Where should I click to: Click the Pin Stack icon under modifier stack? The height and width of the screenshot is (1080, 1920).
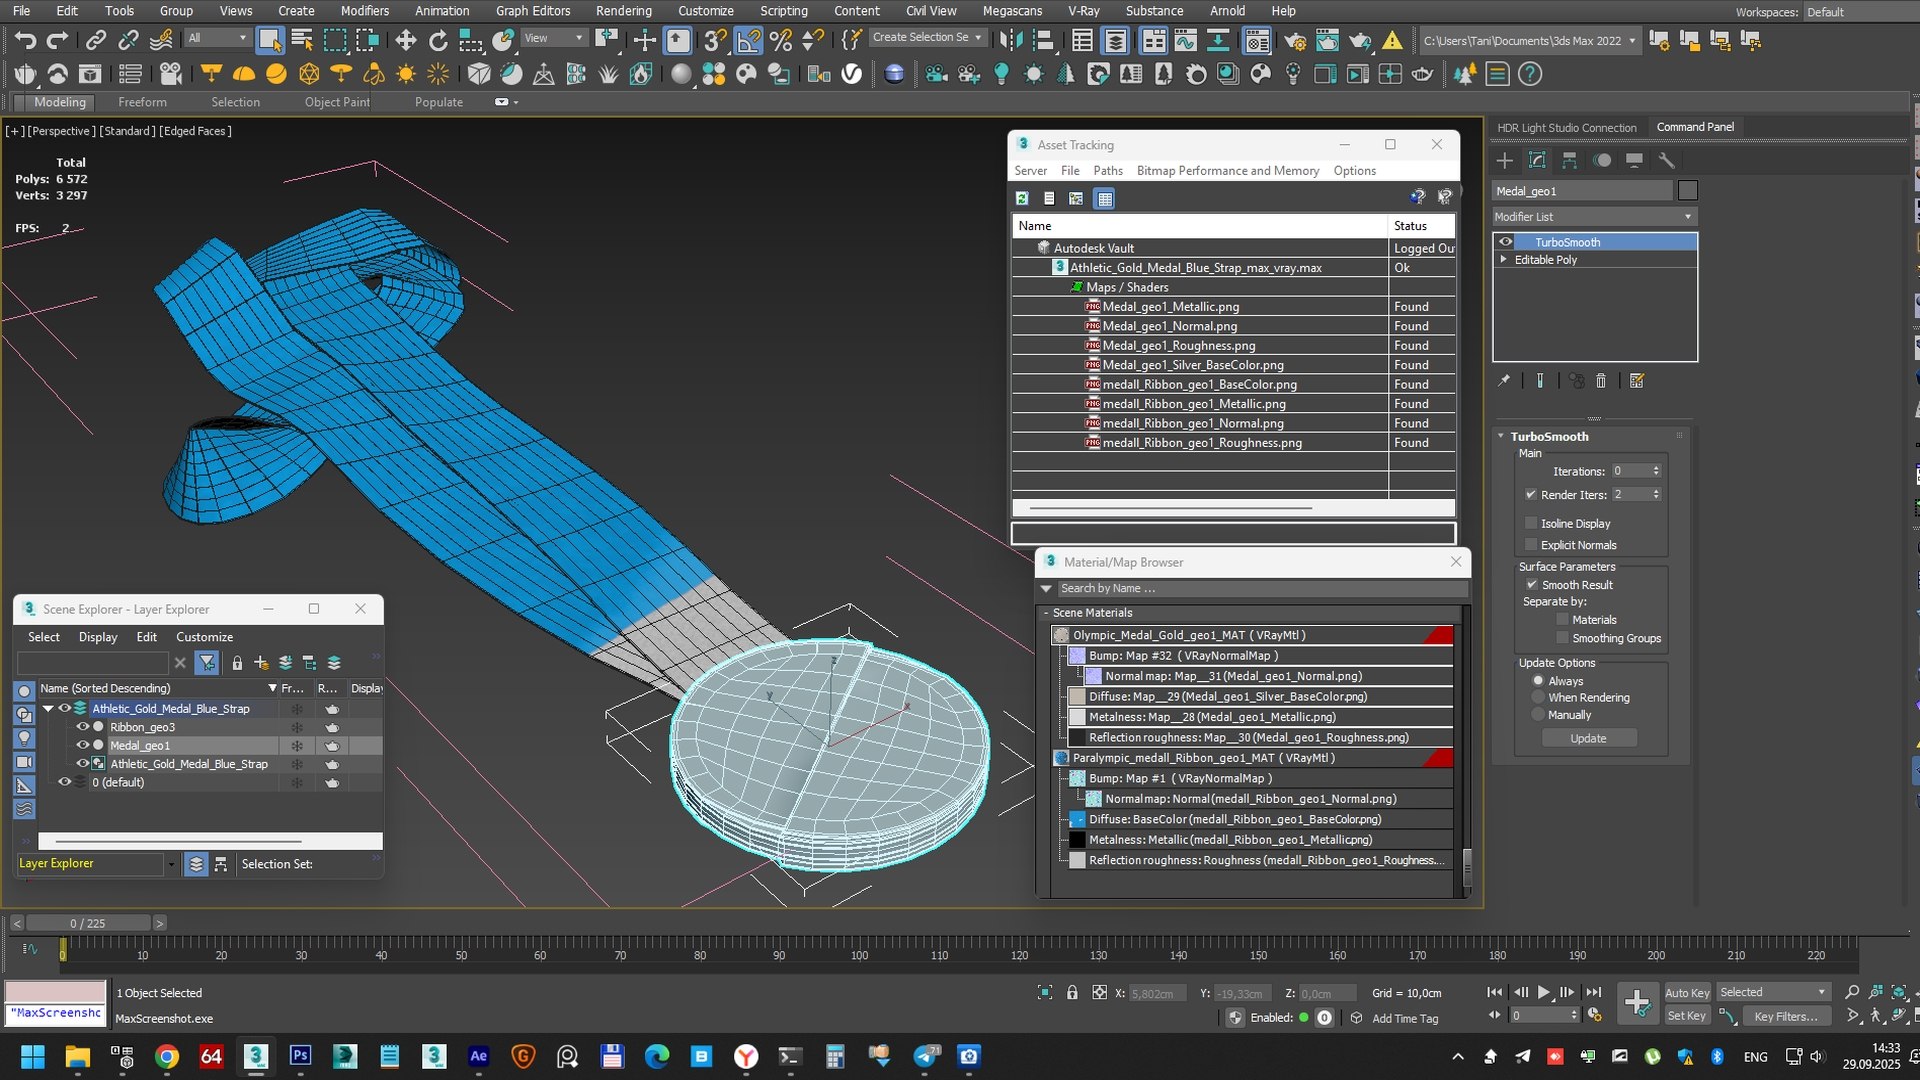pos(1503,381)
